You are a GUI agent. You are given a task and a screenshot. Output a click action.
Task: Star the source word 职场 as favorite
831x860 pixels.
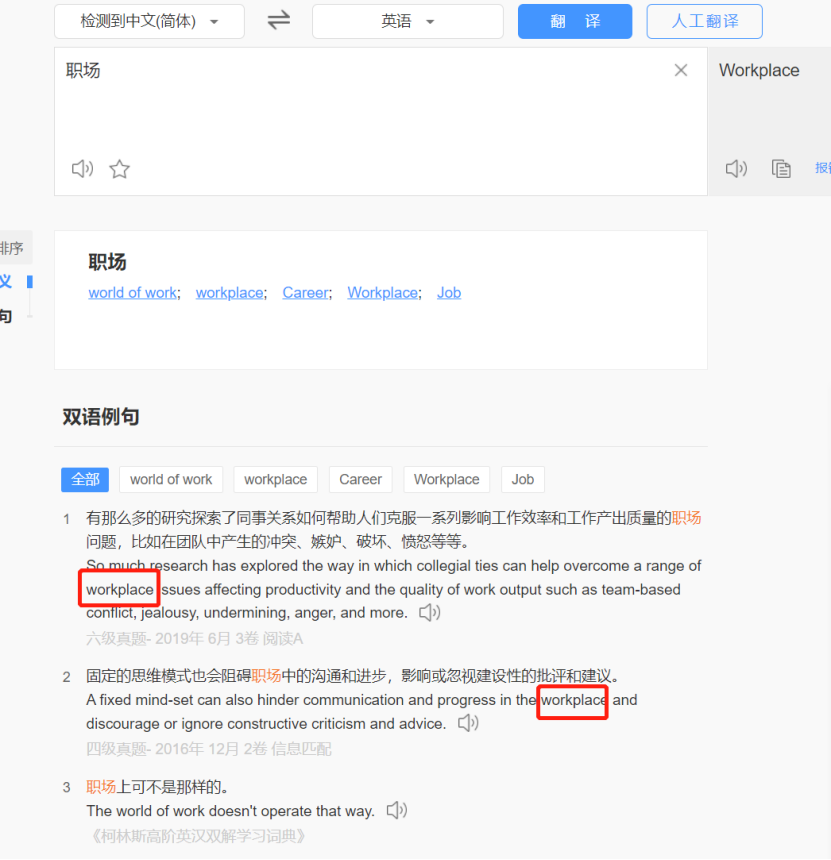click(x=119, y=169)
